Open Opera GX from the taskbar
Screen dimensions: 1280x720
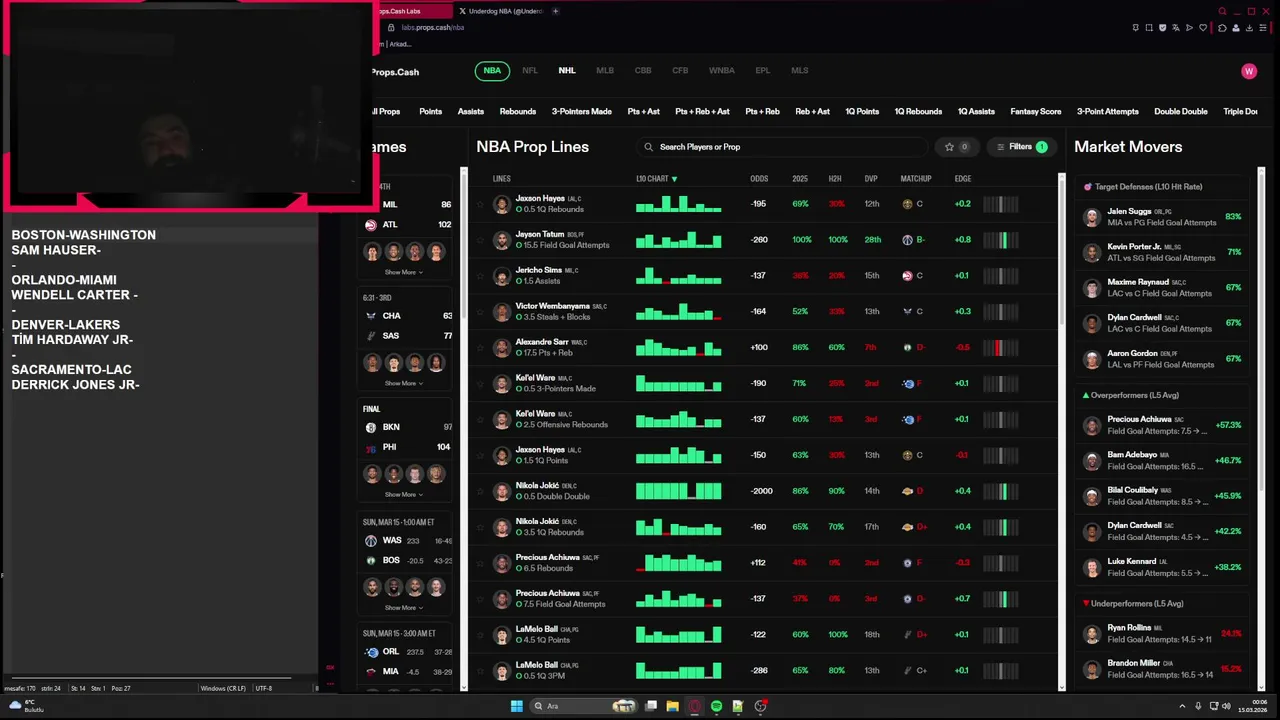[694, 706]
